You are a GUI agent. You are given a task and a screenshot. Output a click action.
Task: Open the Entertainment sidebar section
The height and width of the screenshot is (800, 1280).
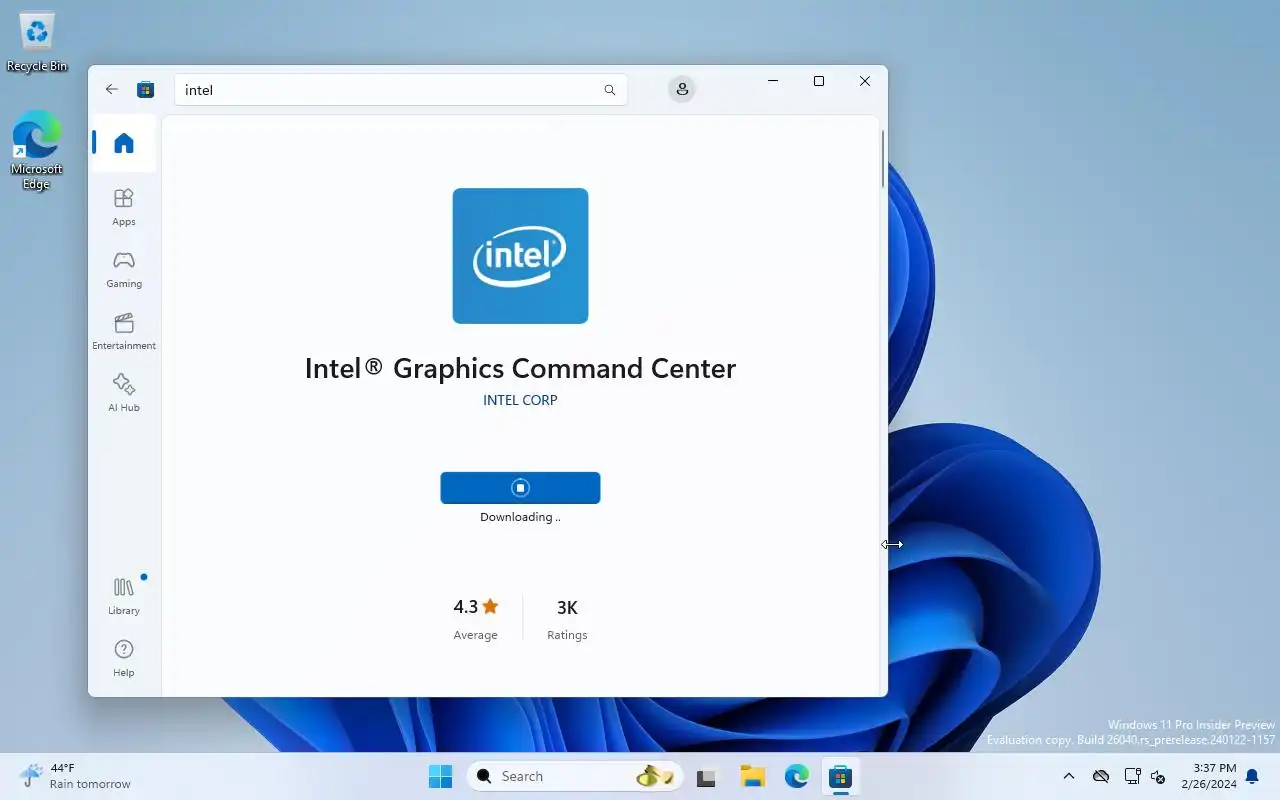click(124, 331)
